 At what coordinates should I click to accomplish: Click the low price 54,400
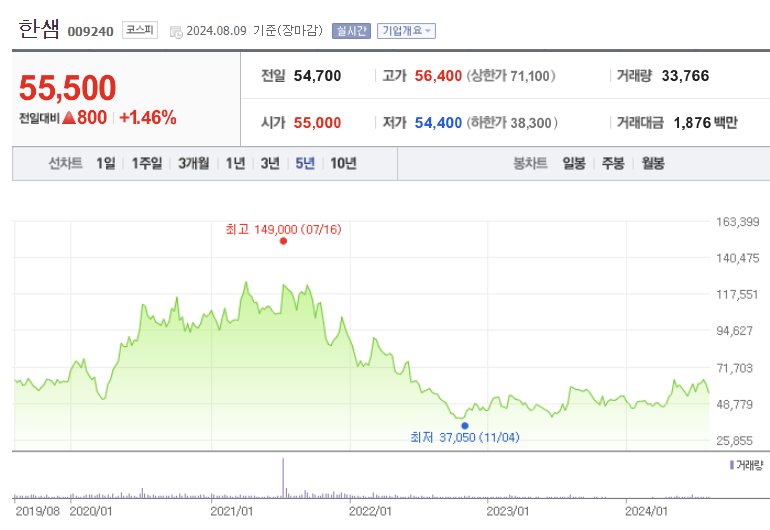tap(438, 123)
